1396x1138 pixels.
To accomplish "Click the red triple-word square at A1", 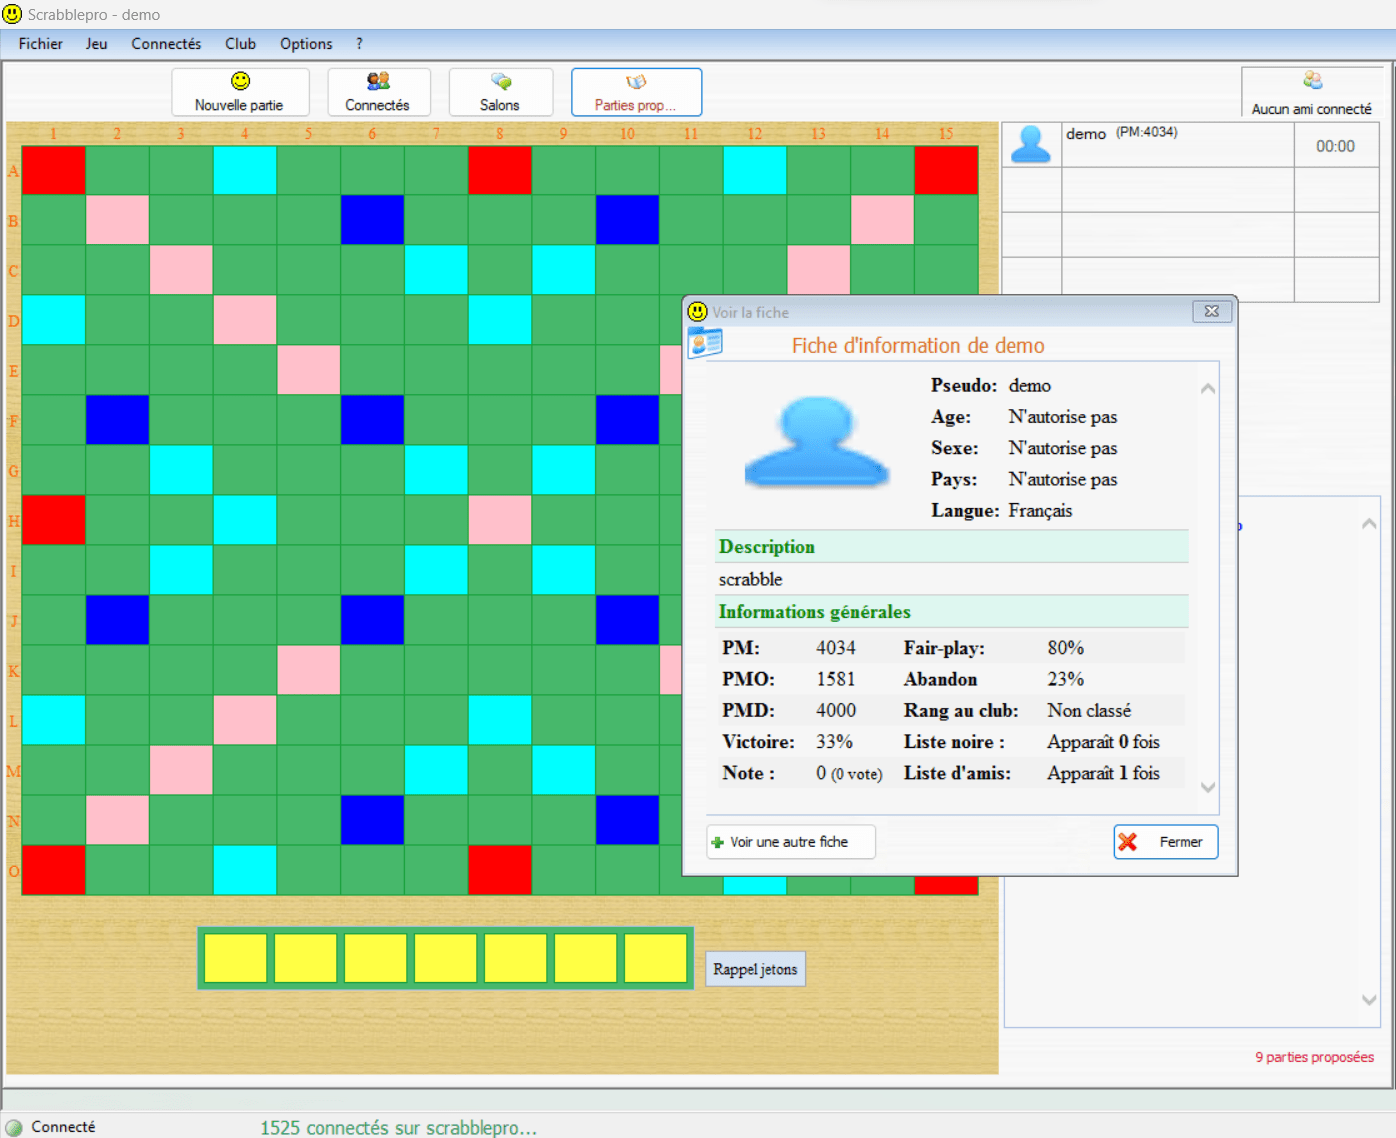I will [54, 170].
